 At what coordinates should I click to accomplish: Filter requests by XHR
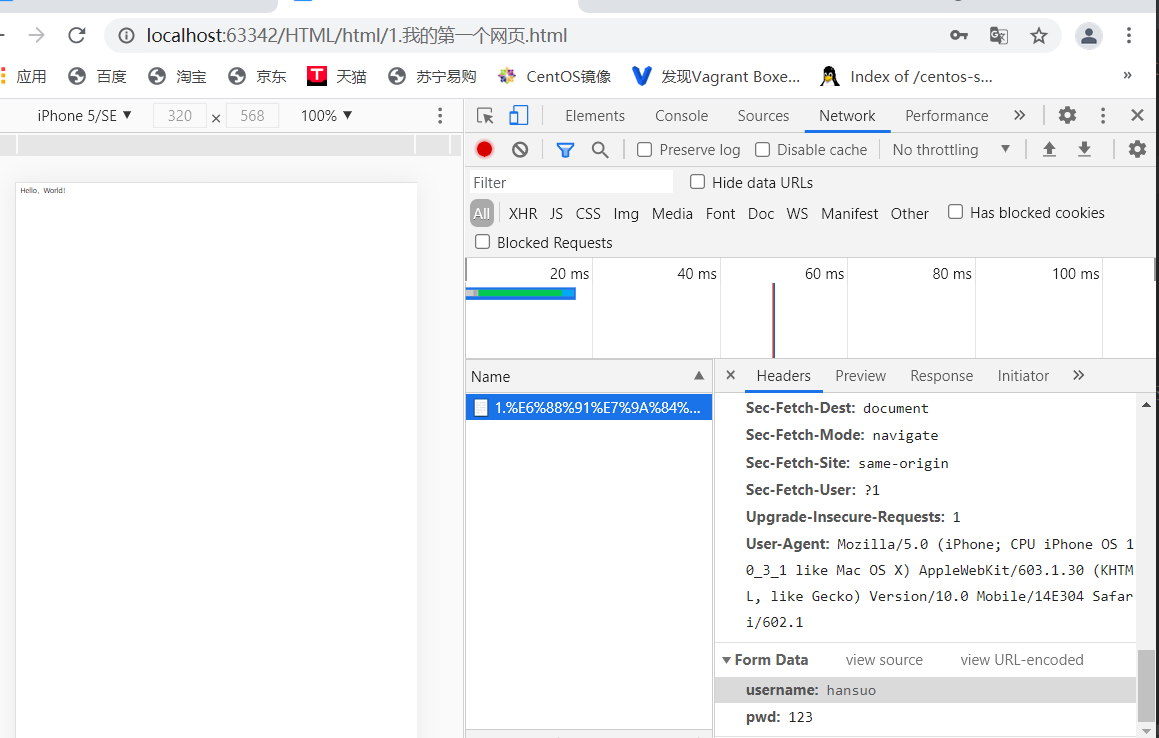(x=523, y=214)
